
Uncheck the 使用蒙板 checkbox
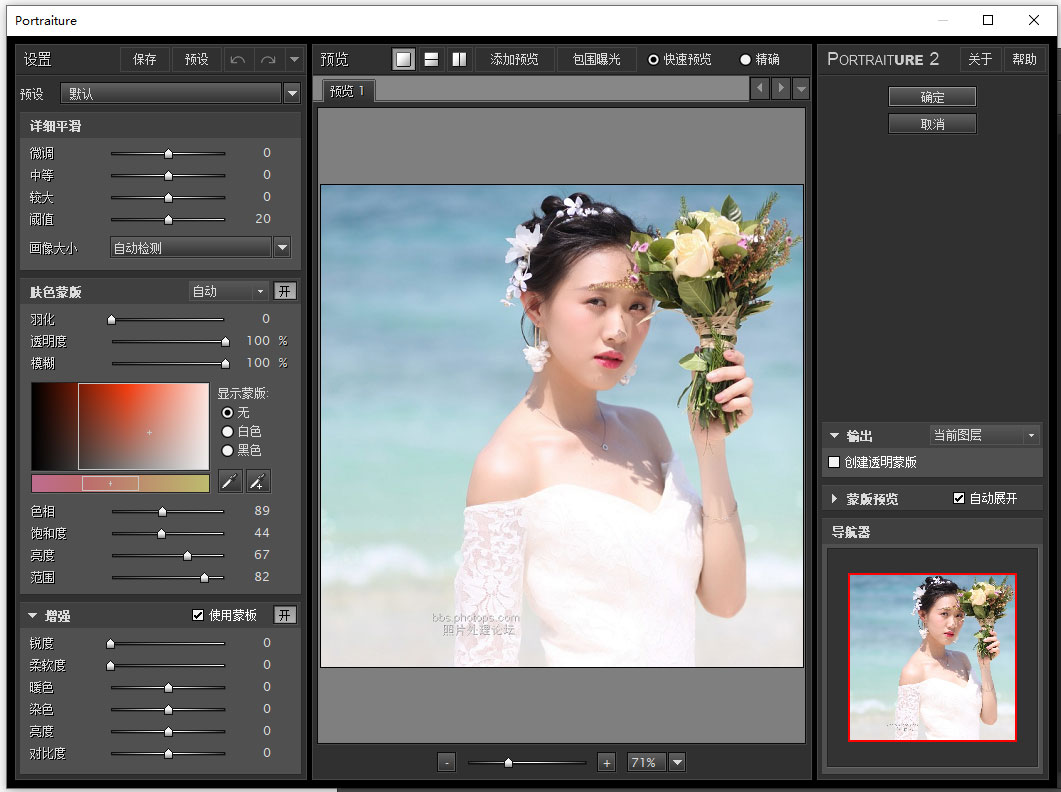[198, 615]
